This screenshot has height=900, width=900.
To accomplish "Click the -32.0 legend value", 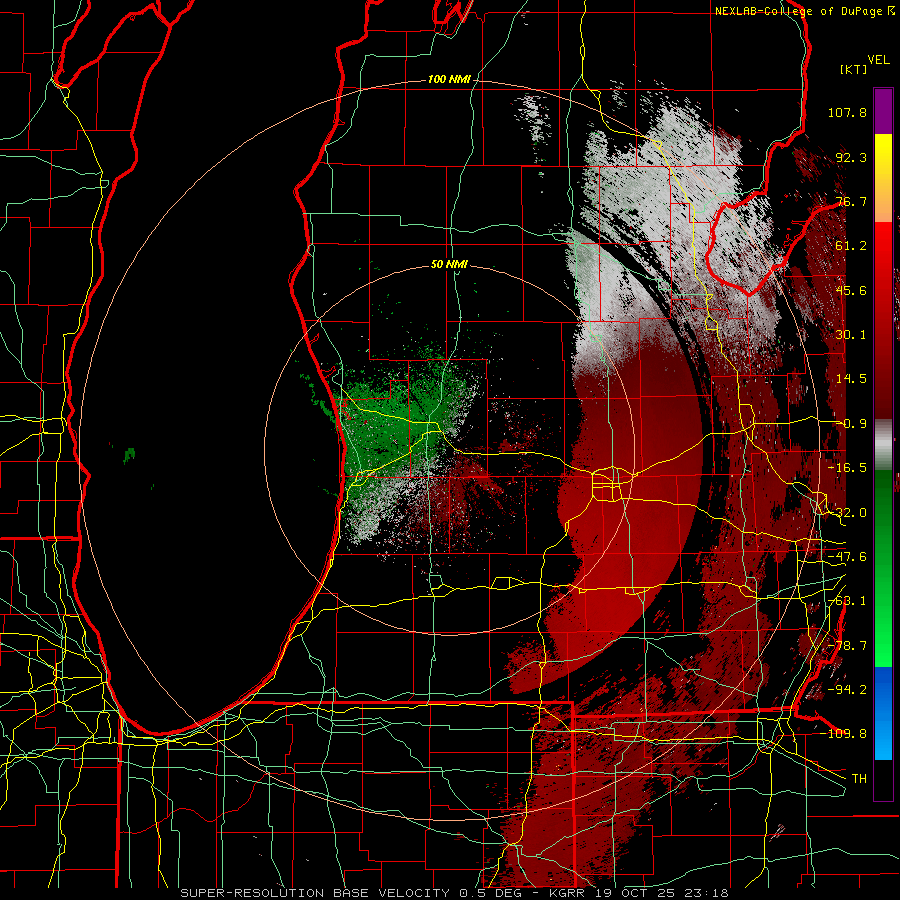I will 847,513.
